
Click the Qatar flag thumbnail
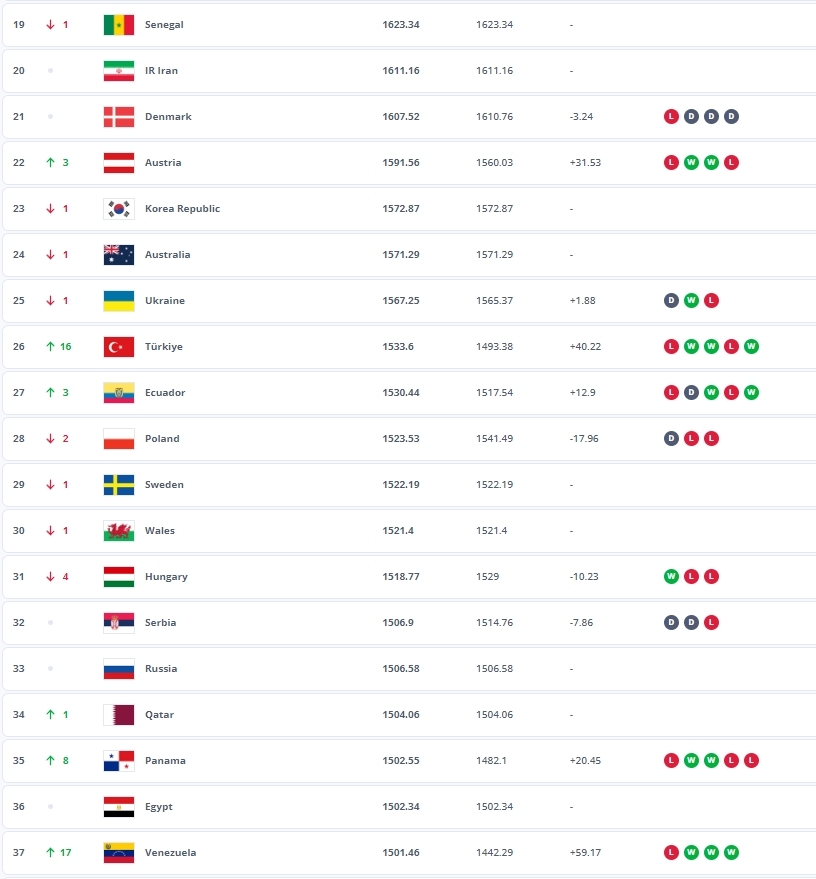pos(119,714)
